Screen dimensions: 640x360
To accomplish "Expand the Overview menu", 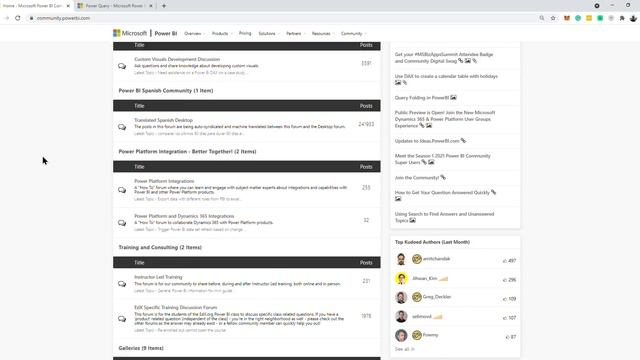I will click(194, 33).
